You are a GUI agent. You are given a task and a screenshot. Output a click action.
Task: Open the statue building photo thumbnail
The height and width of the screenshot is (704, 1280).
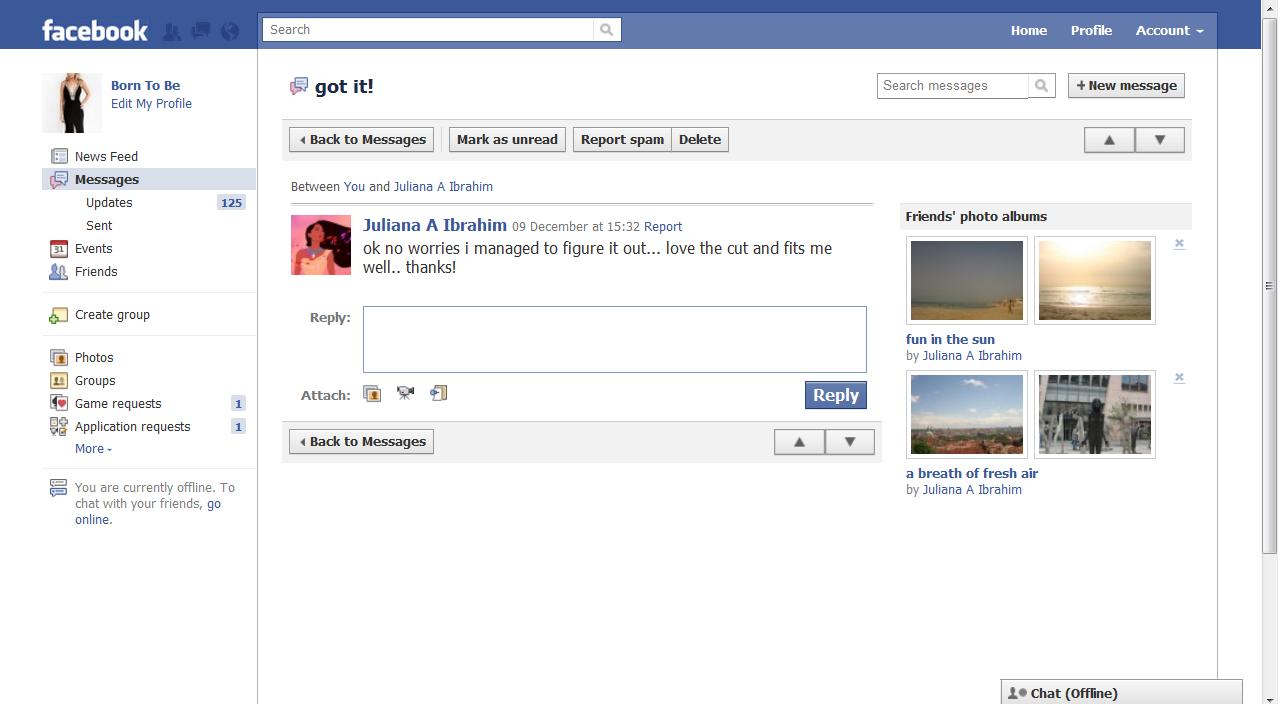pos(1095,415)
